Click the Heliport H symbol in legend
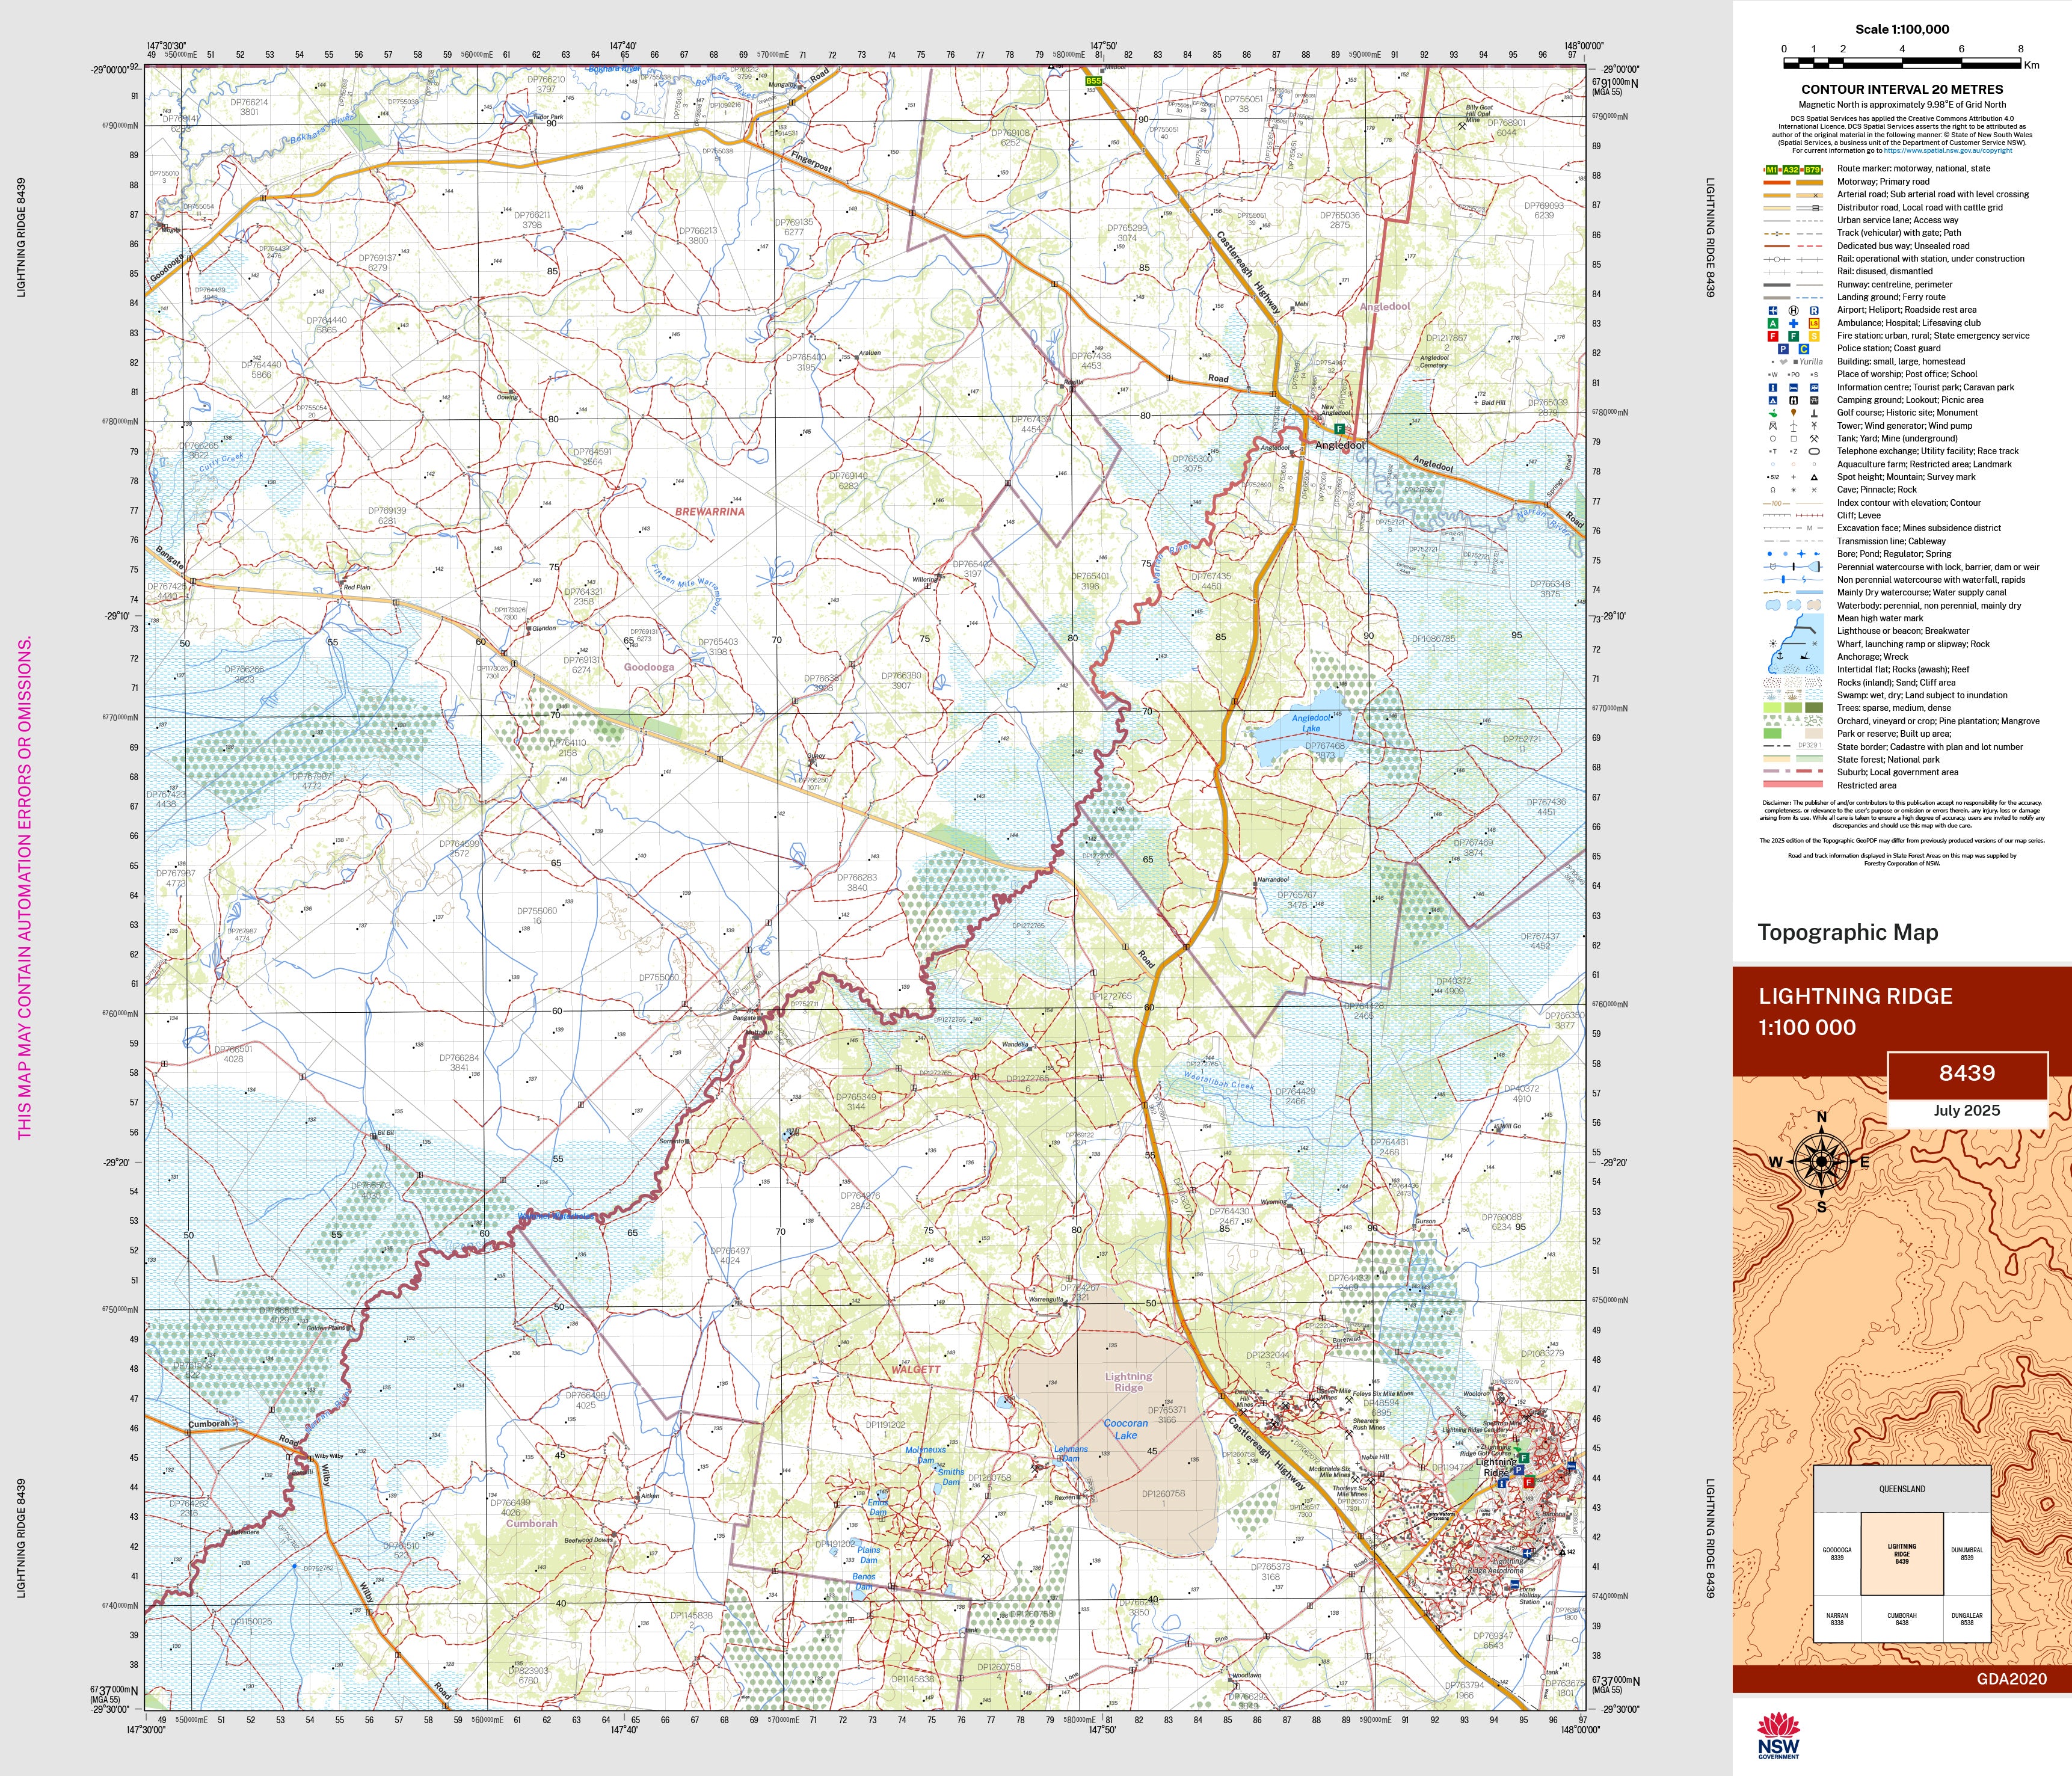 1794,310
